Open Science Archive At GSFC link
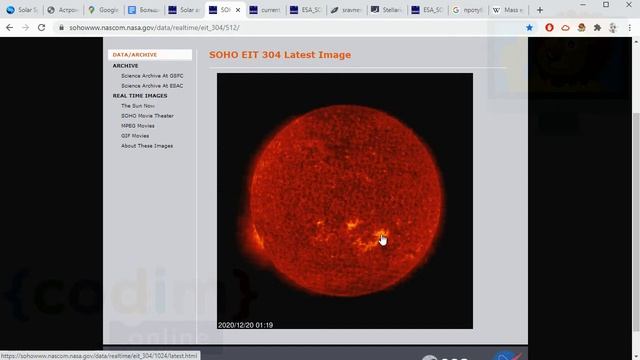 pos(152,76)
